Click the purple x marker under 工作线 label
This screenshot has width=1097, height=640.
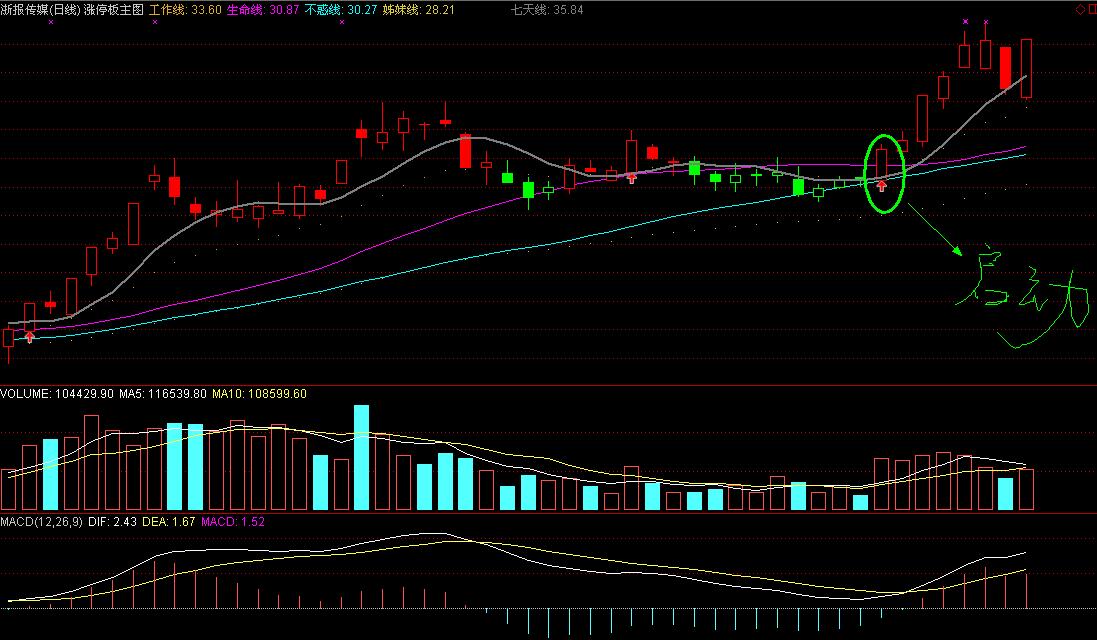point(155,22)
